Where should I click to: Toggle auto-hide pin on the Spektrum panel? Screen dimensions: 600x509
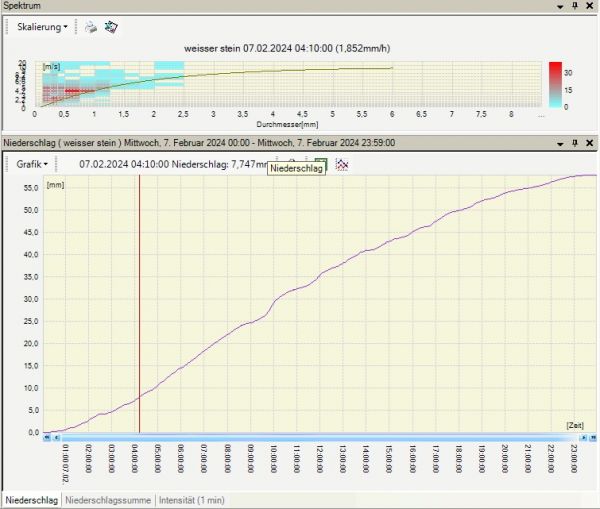tap(575, 6)
